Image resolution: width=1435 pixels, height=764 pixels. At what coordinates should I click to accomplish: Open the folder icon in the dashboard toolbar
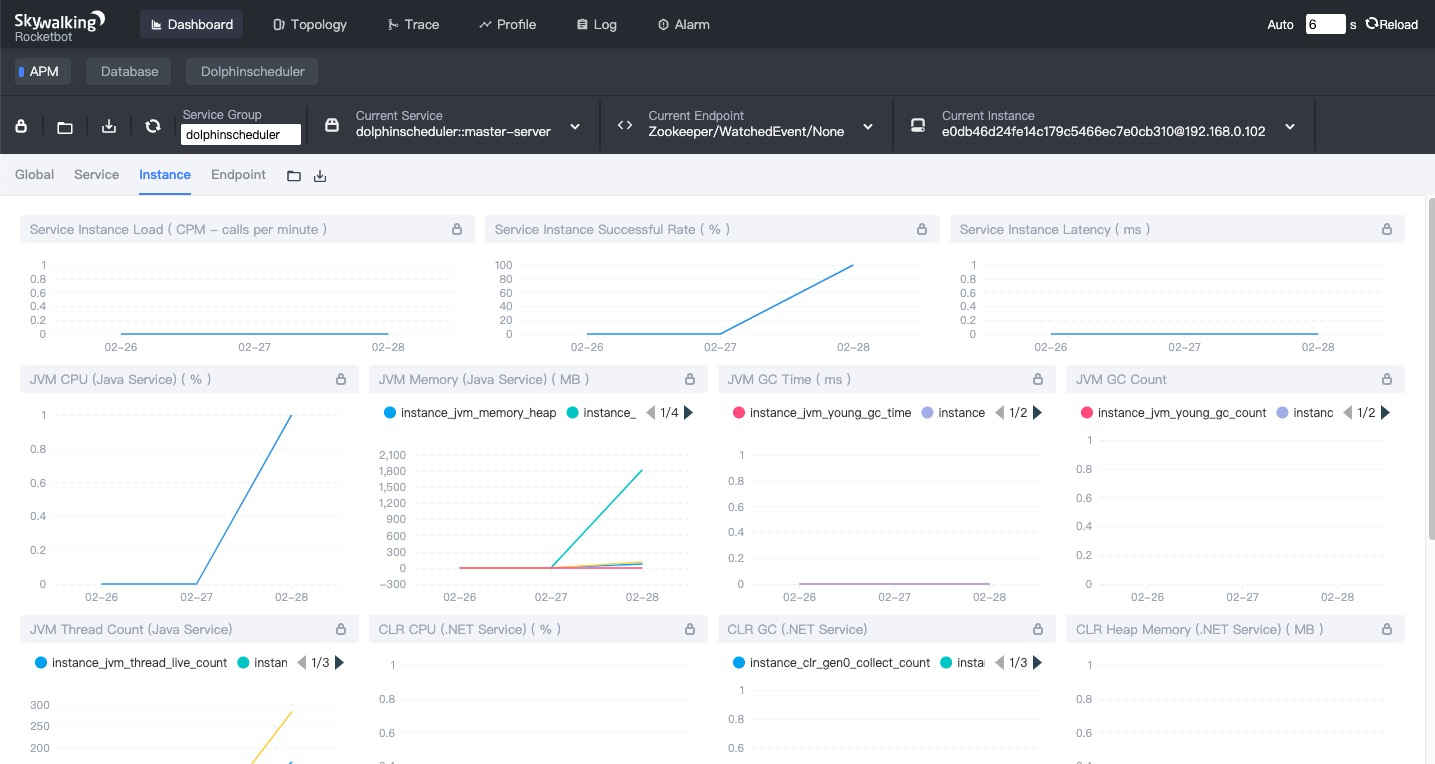[x=65, y=127]
